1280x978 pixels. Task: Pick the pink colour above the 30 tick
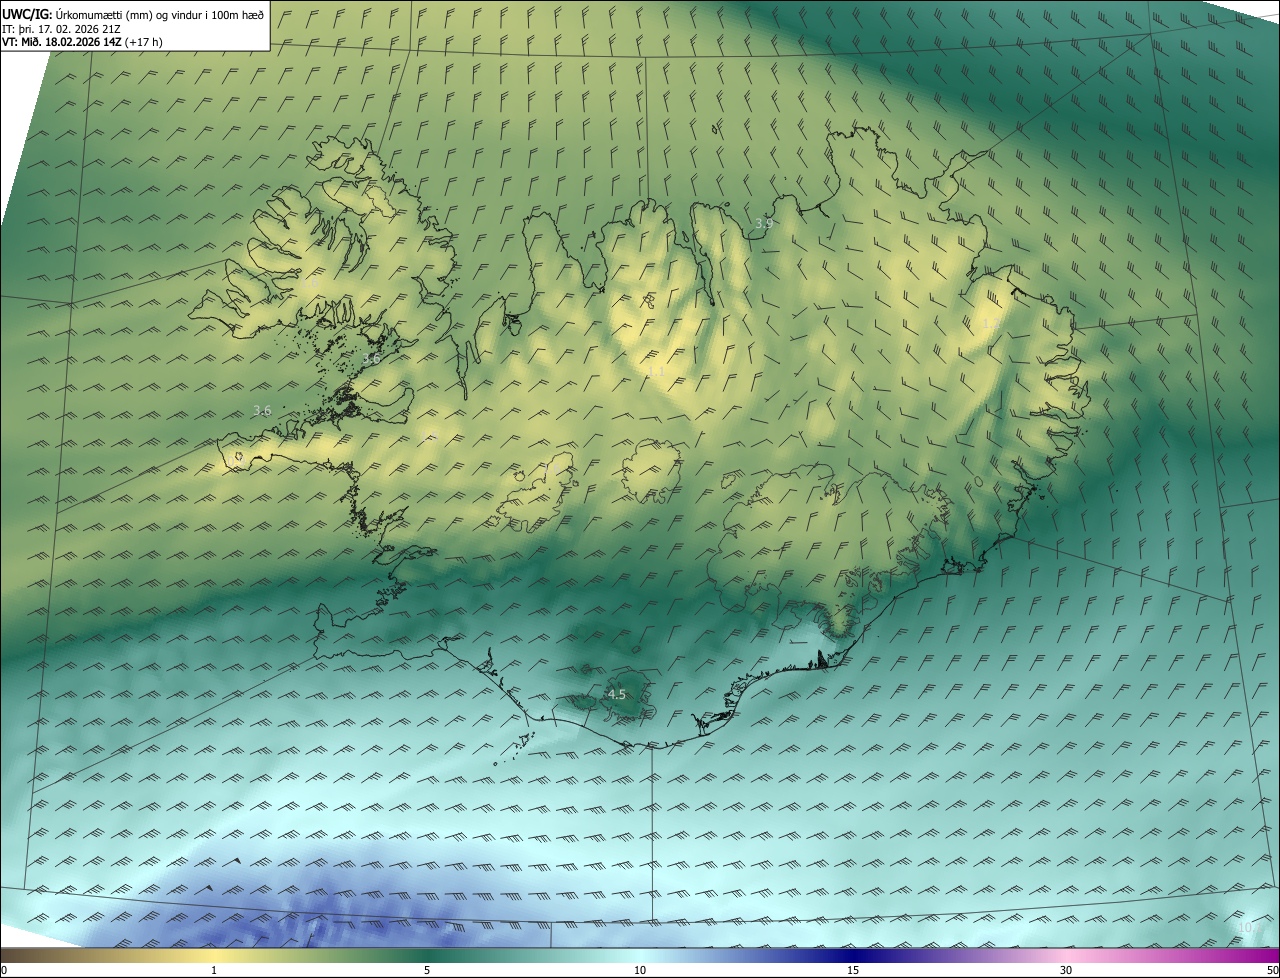(1066, 955)
